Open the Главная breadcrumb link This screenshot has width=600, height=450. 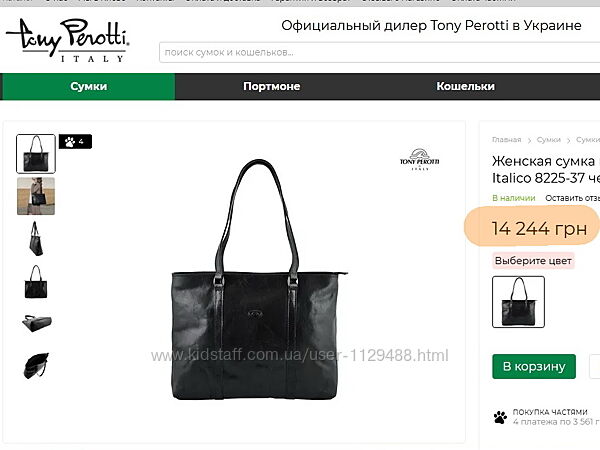506,140
